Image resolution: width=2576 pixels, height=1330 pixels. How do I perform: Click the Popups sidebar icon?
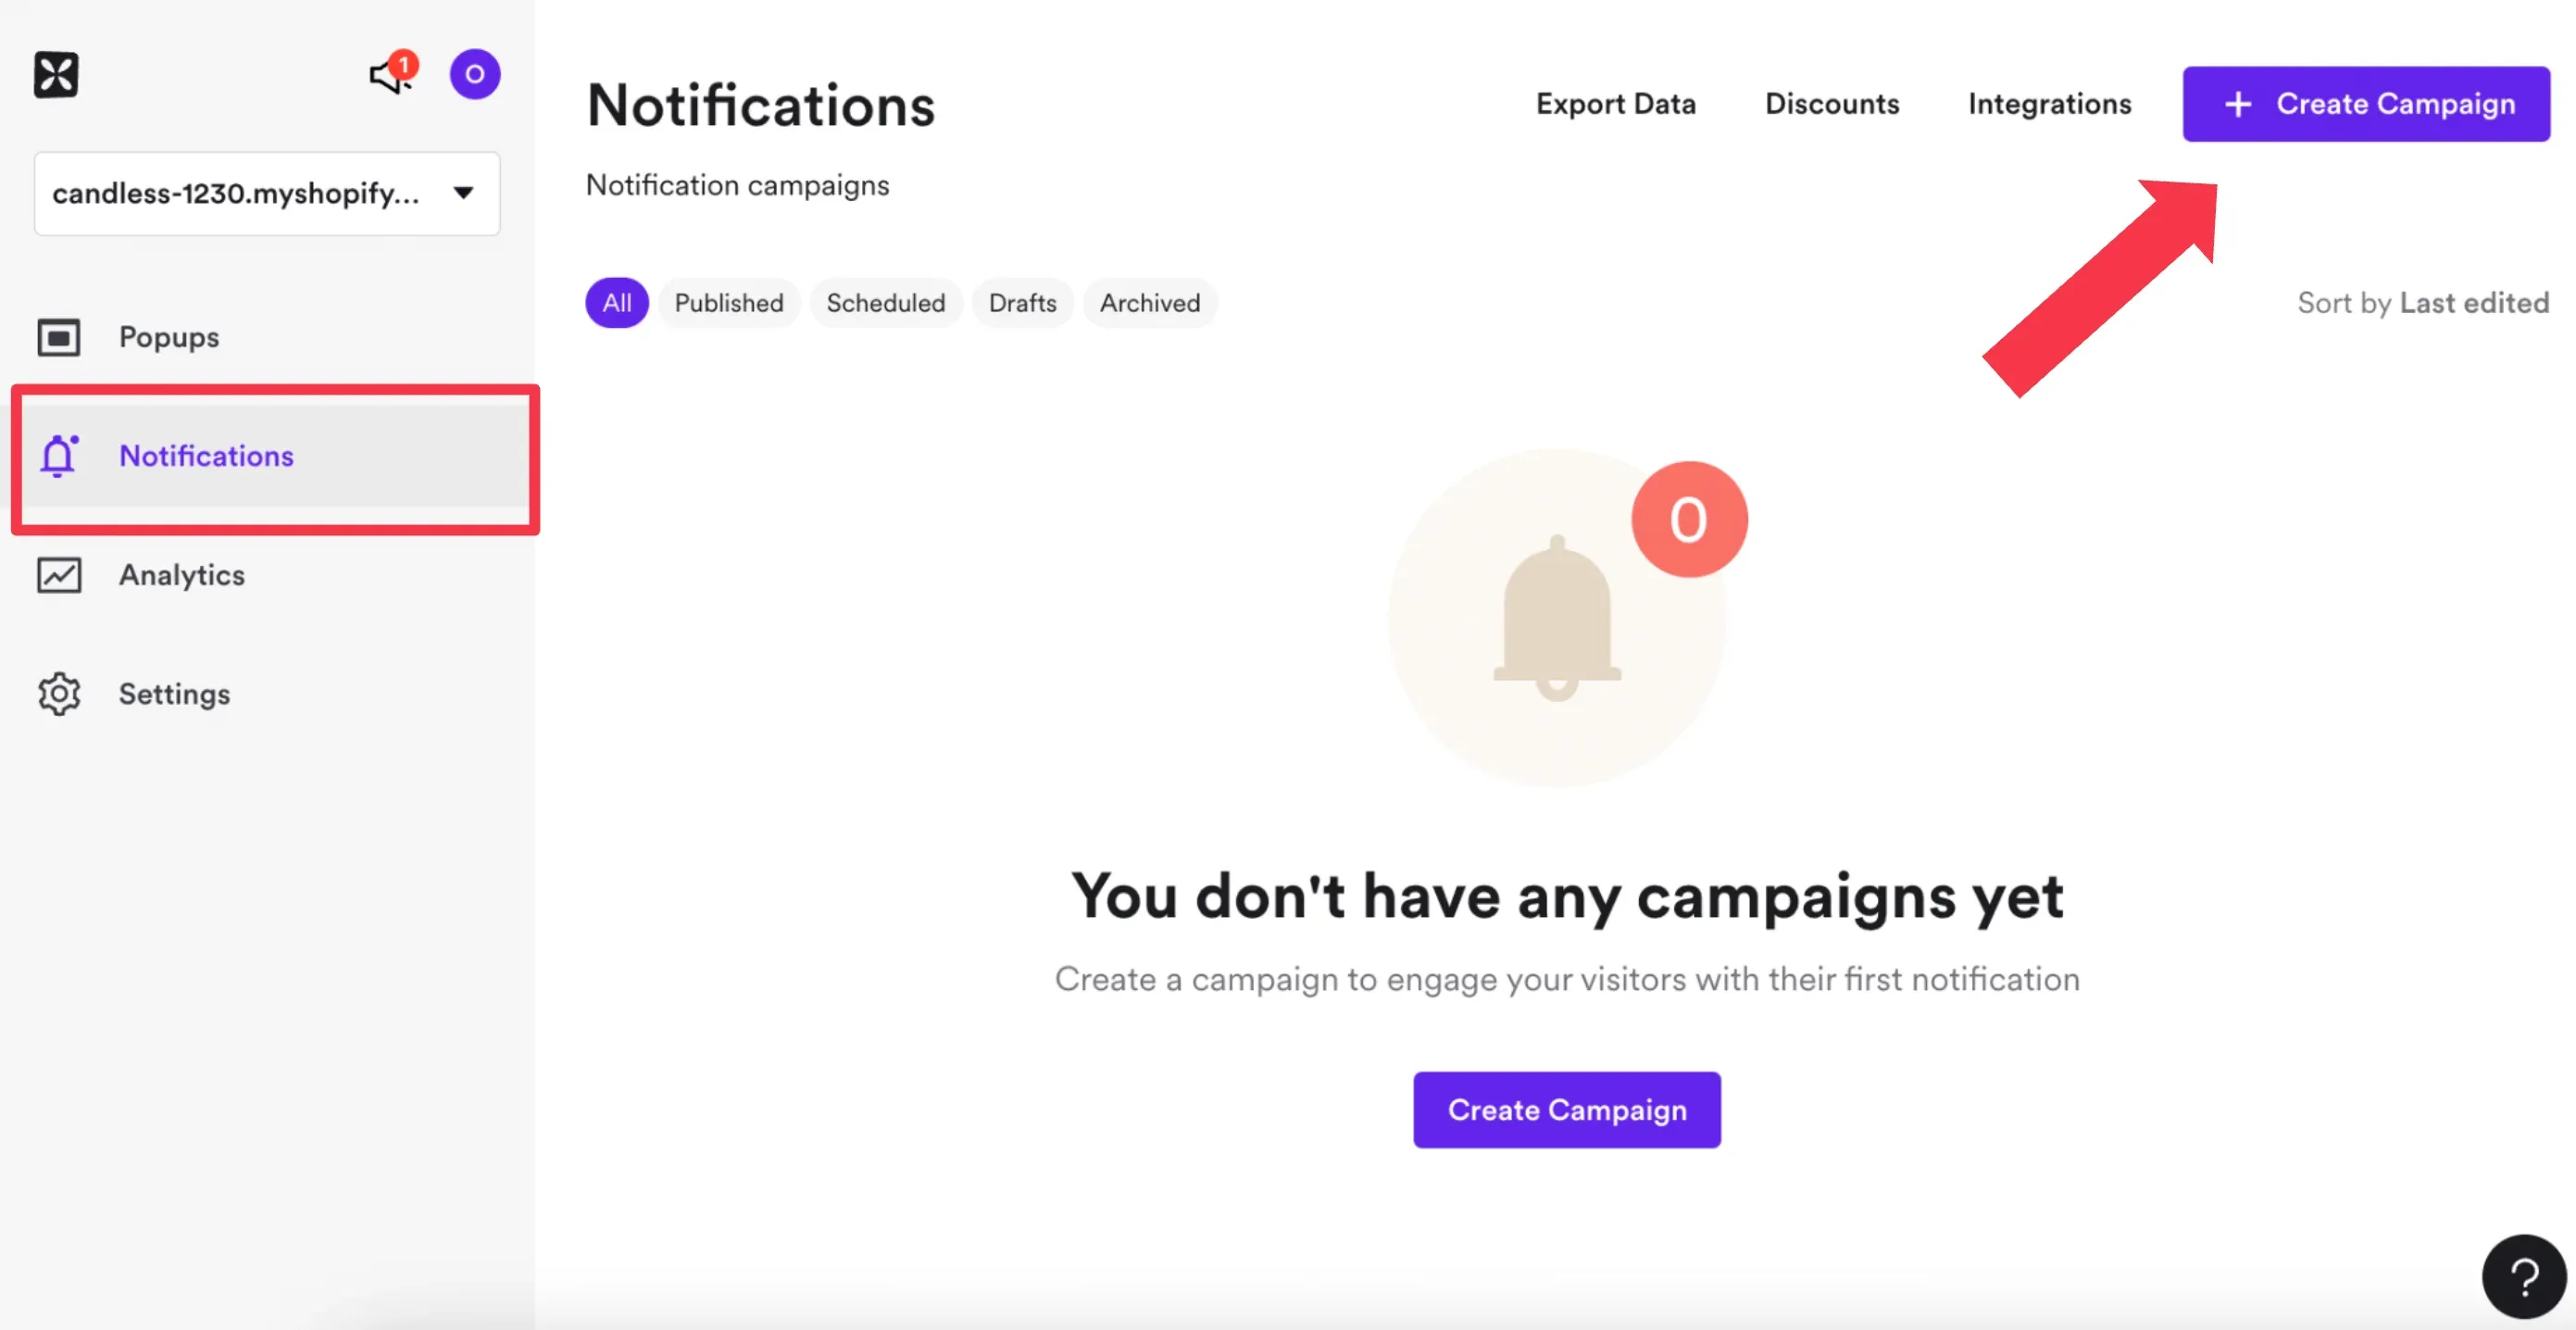pyautogui.click(x=59, y=337)
